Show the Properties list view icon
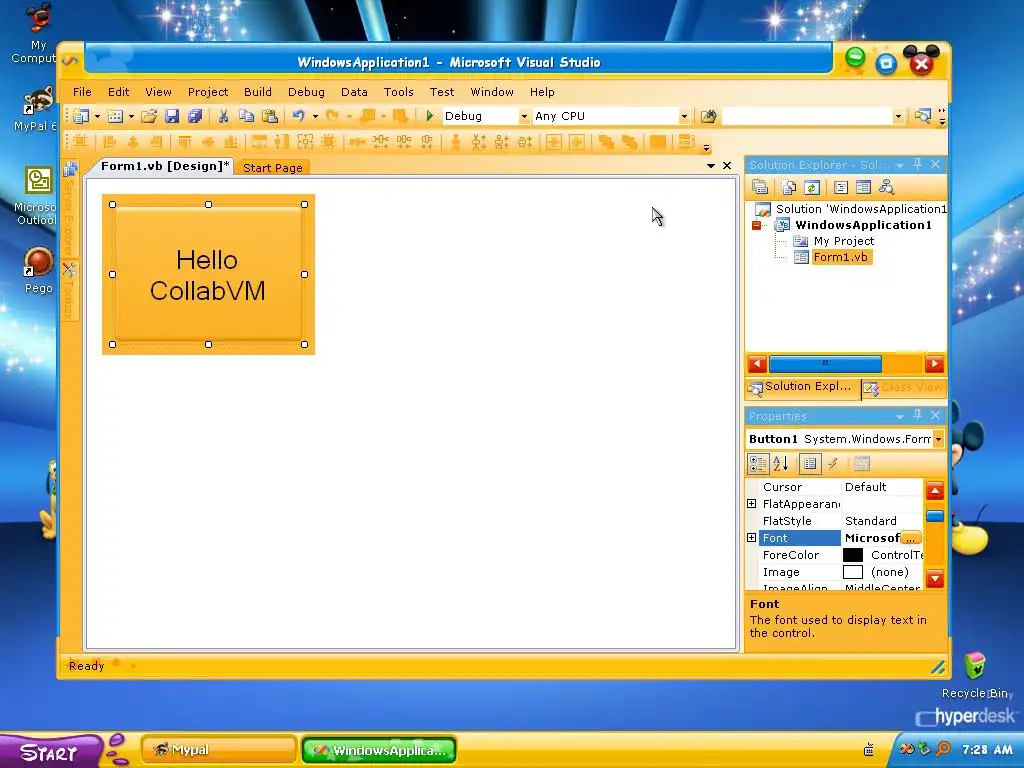The height and width of the screenshot is (768, 1024). (810, 464)
